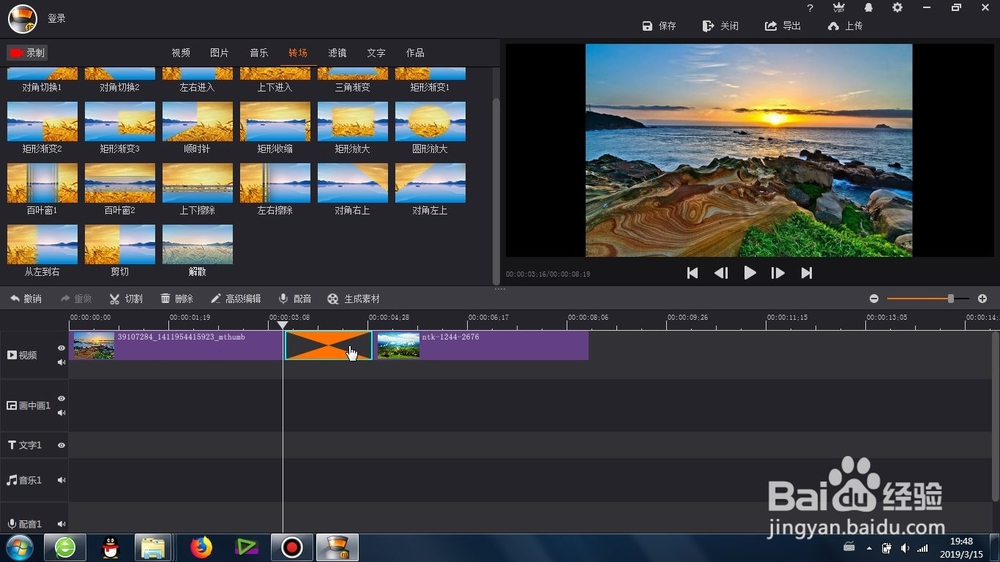Toggle visibility of the 视频 track
This screenshot has height=562, width=1000.
coord(61,348)
